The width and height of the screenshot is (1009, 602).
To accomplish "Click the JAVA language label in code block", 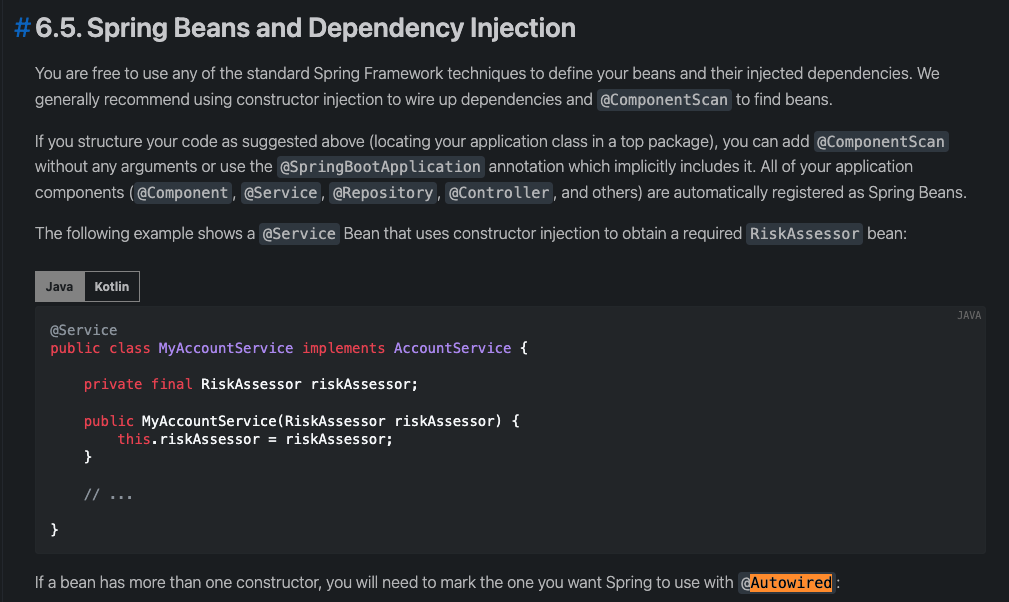I will pos(968,315).
